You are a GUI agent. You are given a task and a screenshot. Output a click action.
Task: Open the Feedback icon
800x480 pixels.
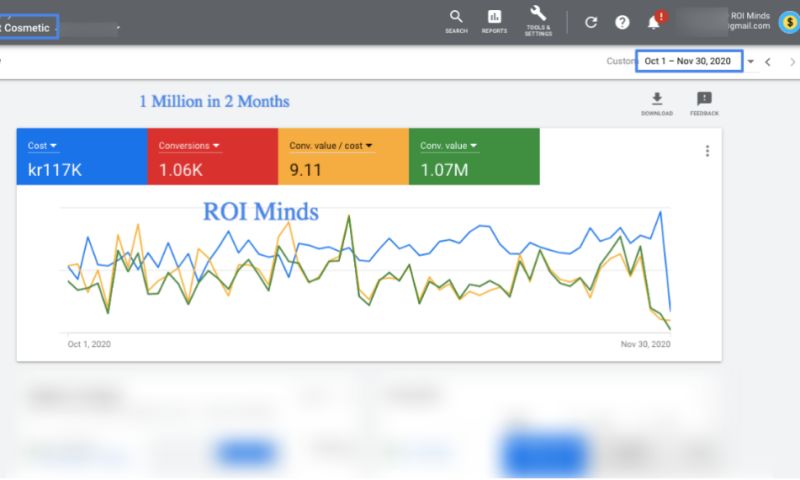tap(704, 102)
